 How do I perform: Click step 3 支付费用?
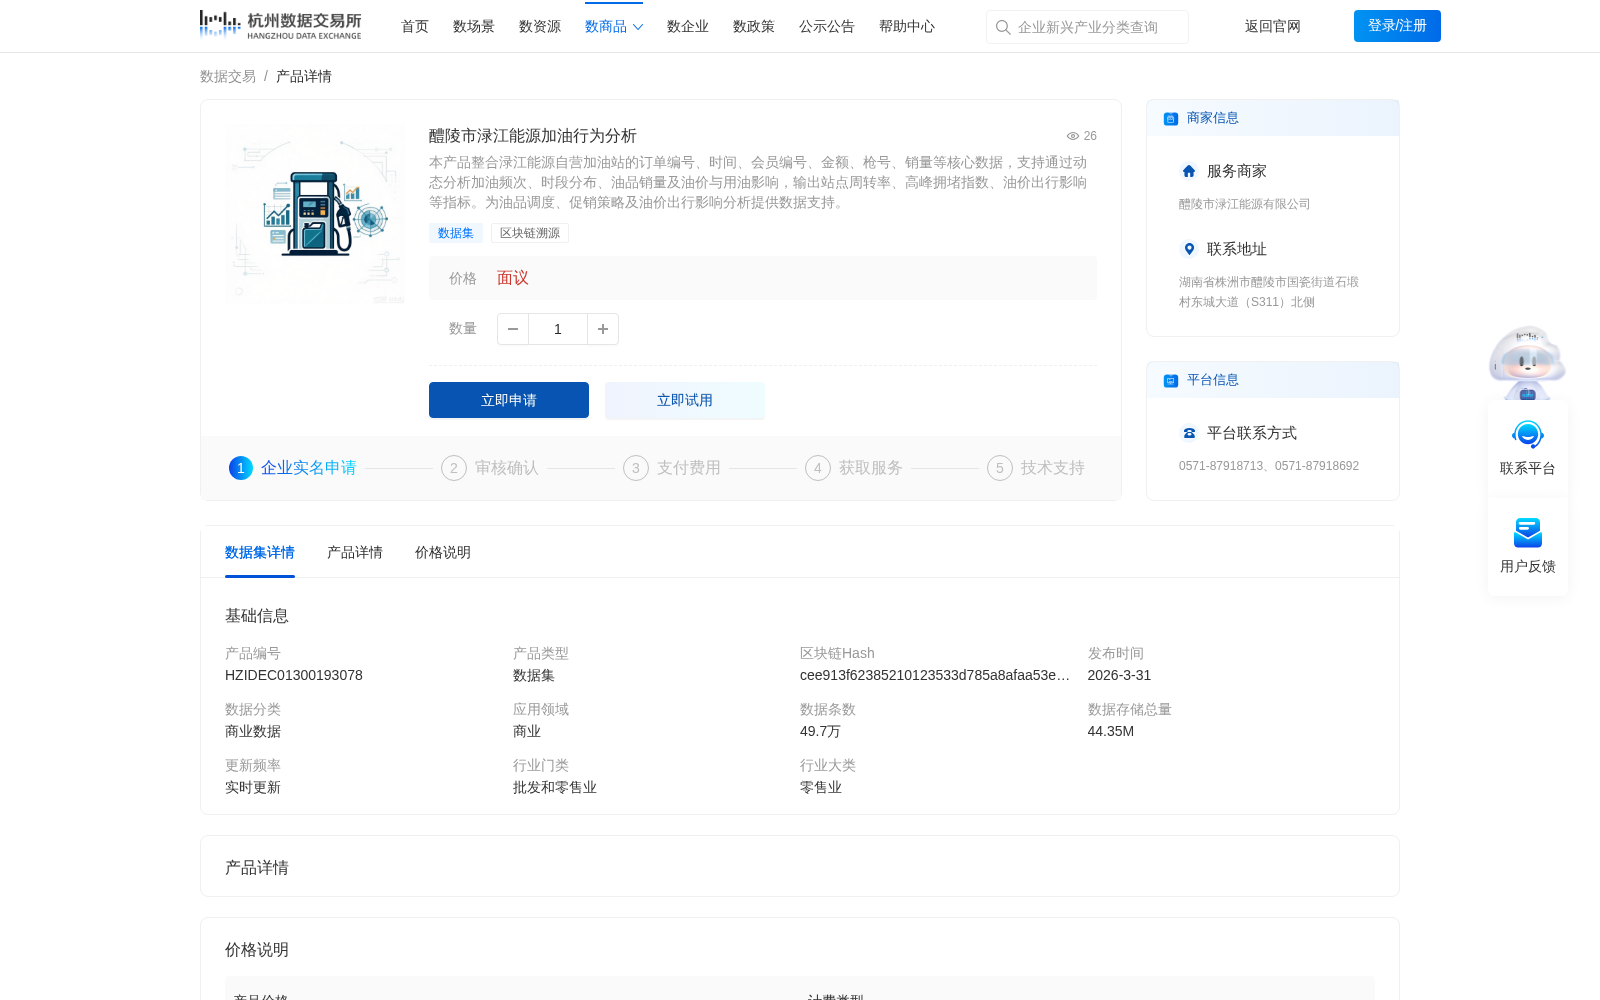[x=672, y=468]
